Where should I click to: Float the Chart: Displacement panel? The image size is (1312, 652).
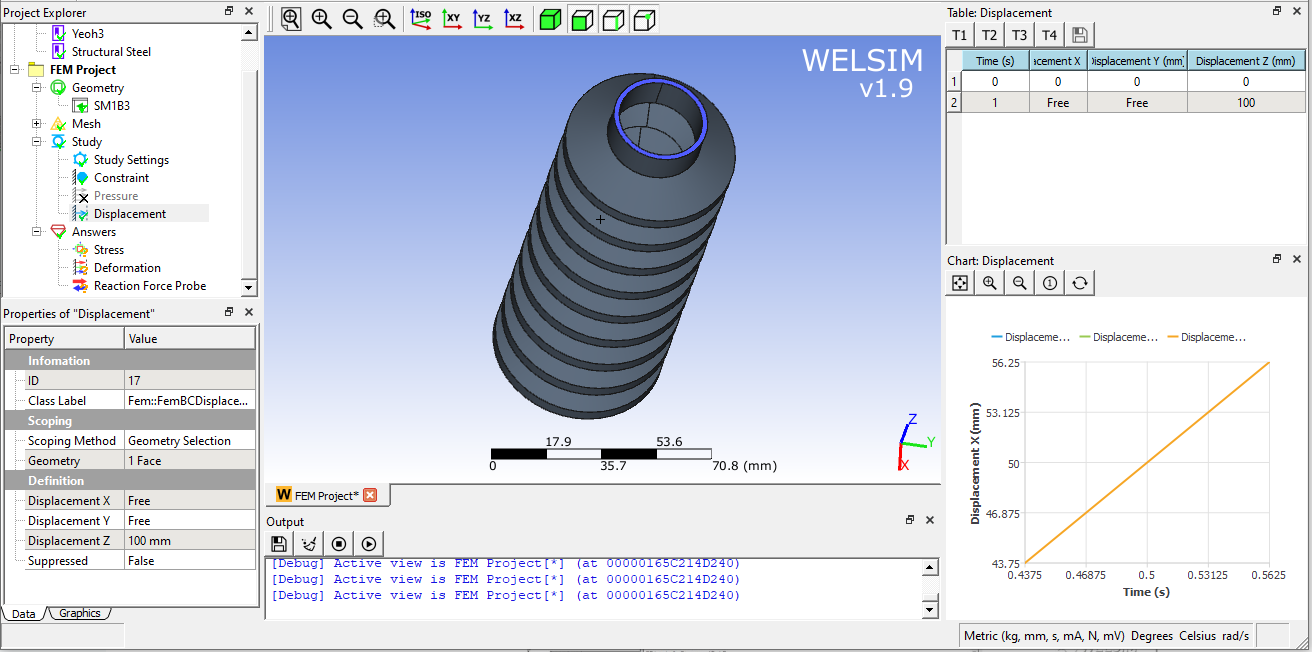pos(1277,259)
